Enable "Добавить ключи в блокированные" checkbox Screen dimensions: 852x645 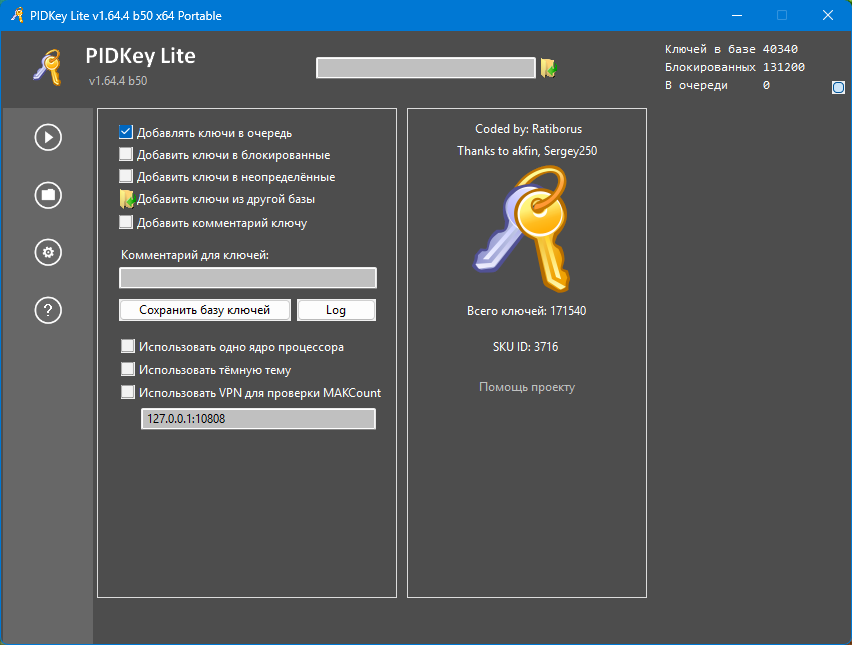(x=126, y=155)
